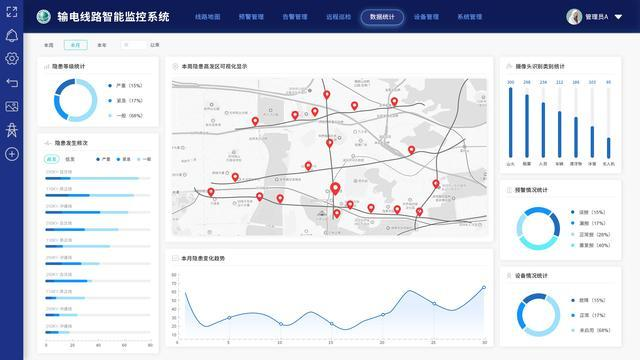The height and width of the screenshot is (360, 640).
Task: Click trend chart data point at day 30
Action: pos(484,288)
